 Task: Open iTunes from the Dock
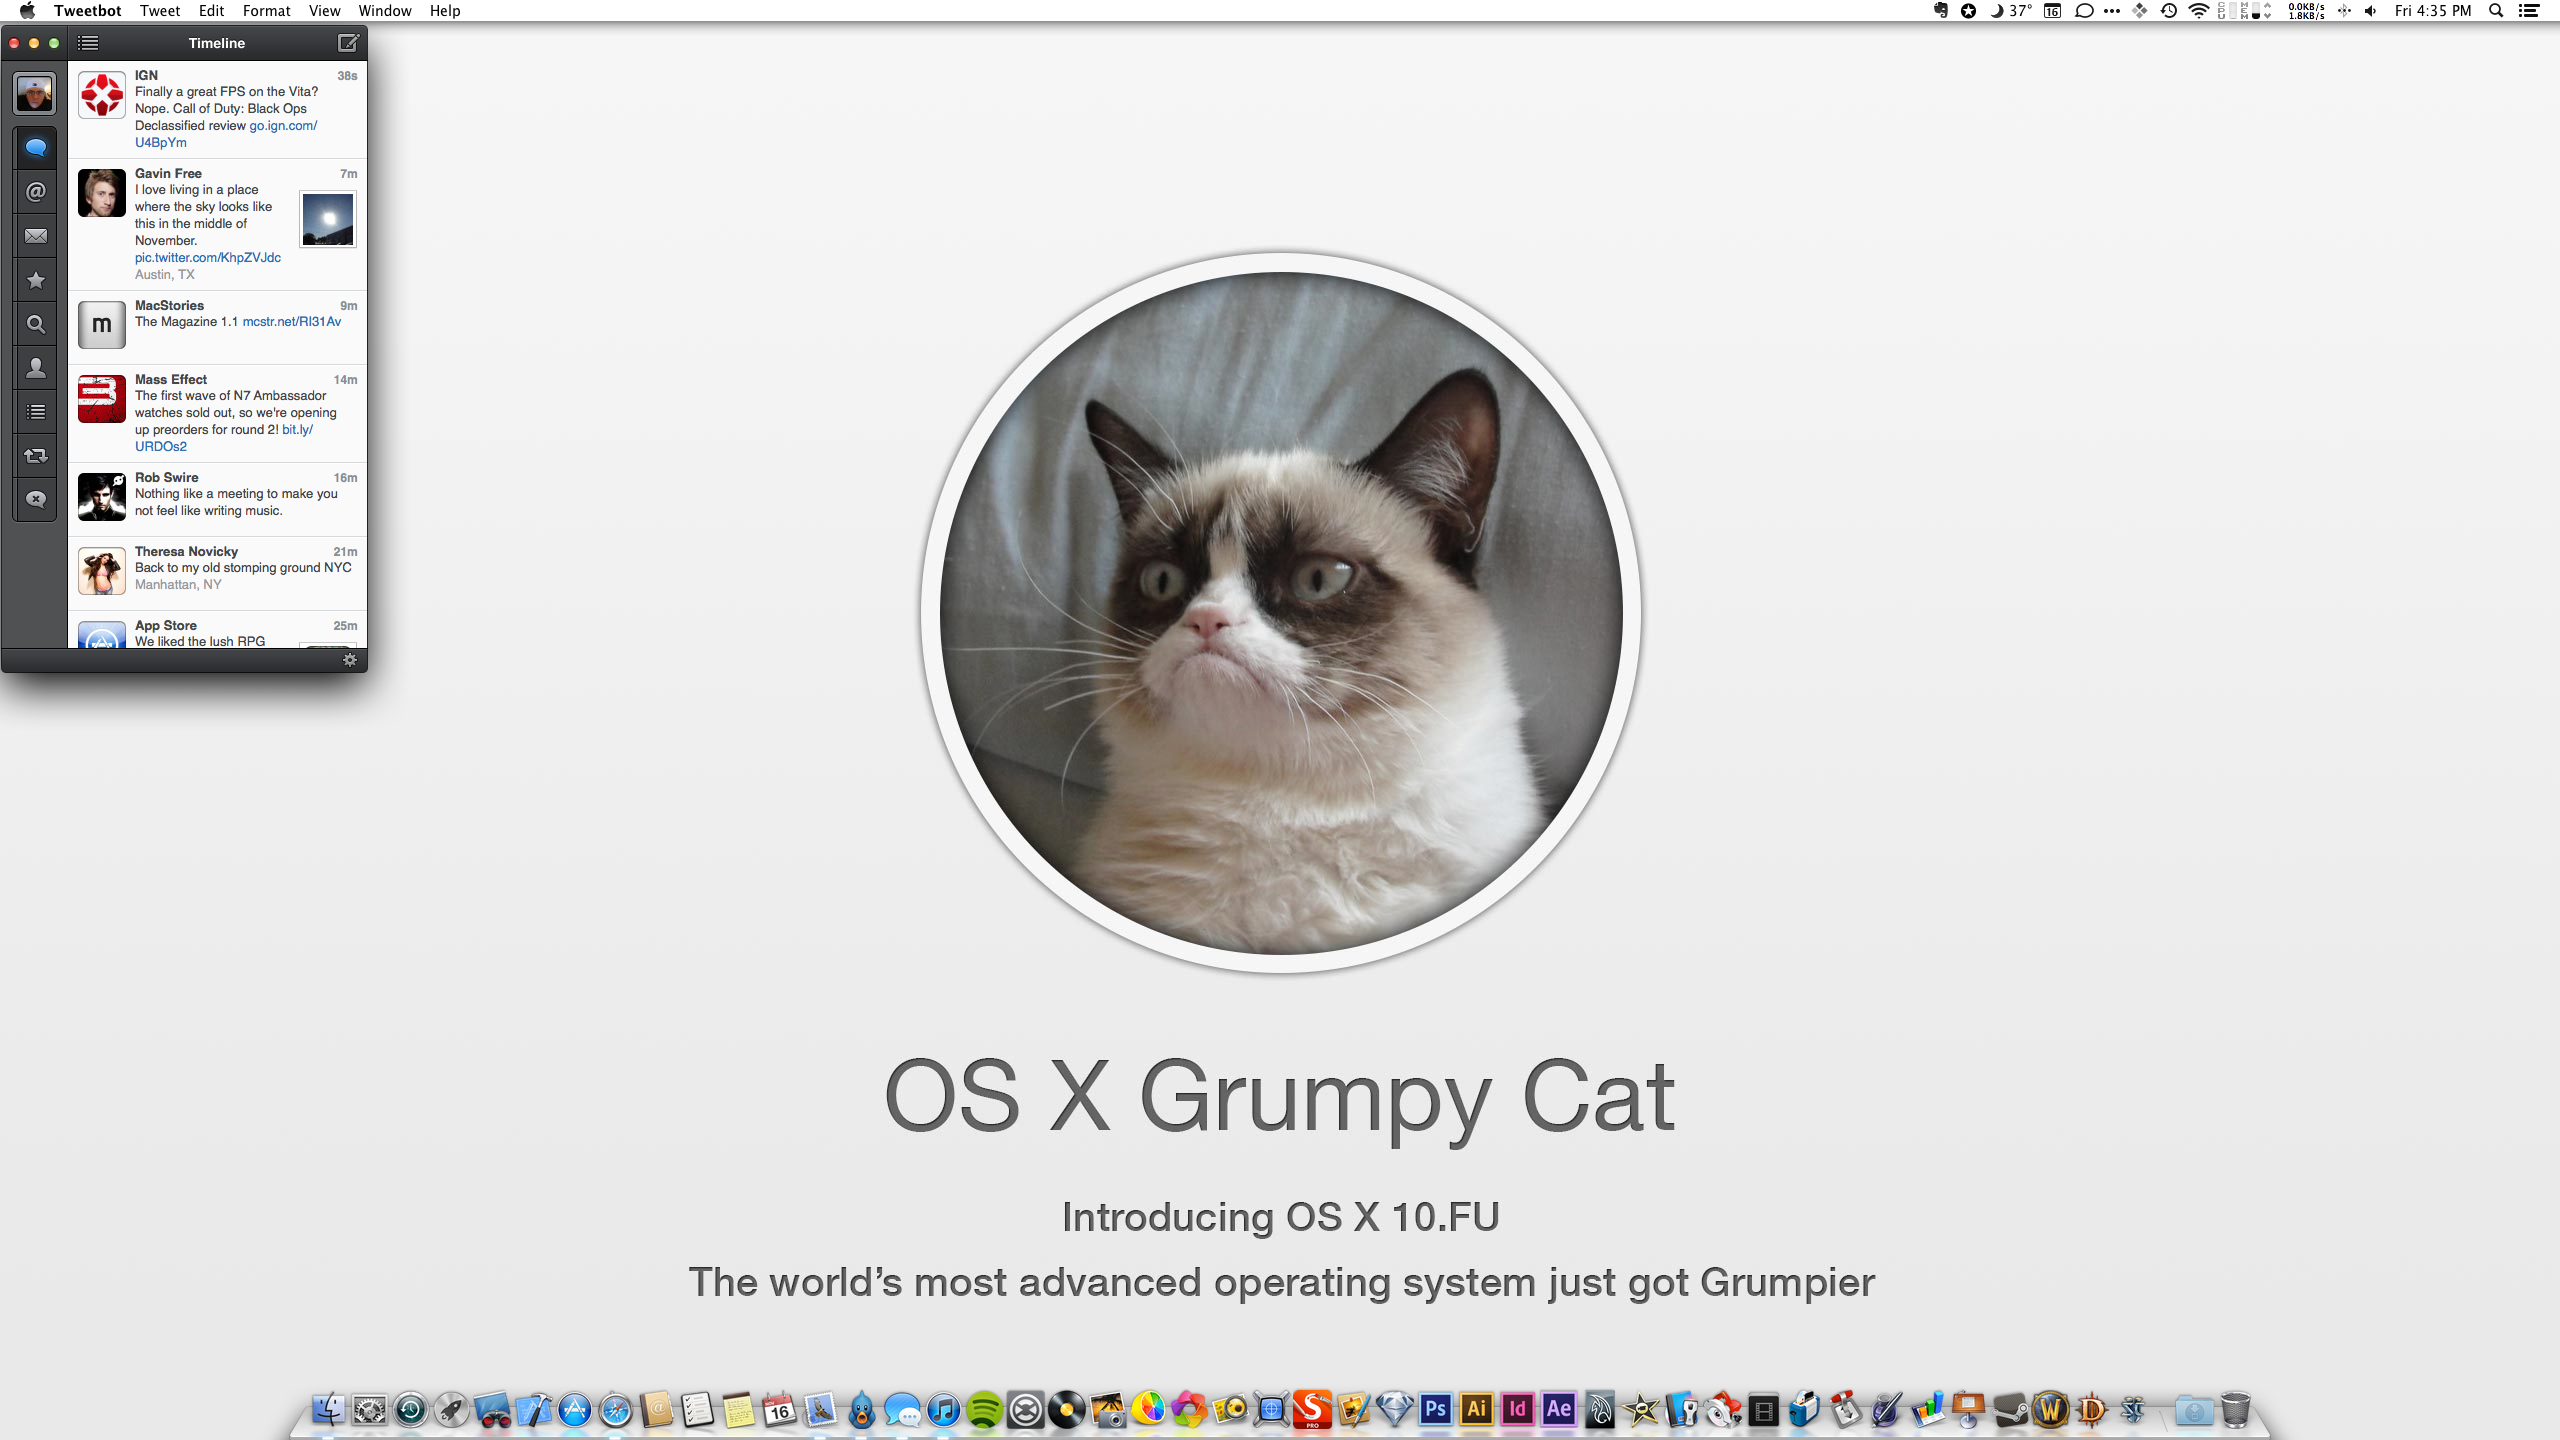point(943,1410)
